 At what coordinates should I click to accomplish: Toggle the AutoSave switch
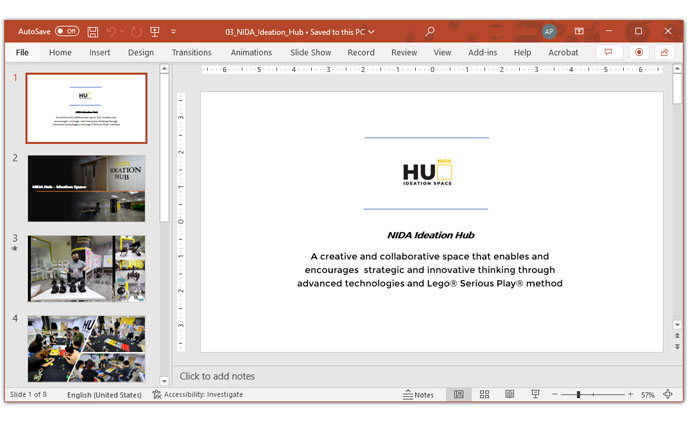click(67, 32)
